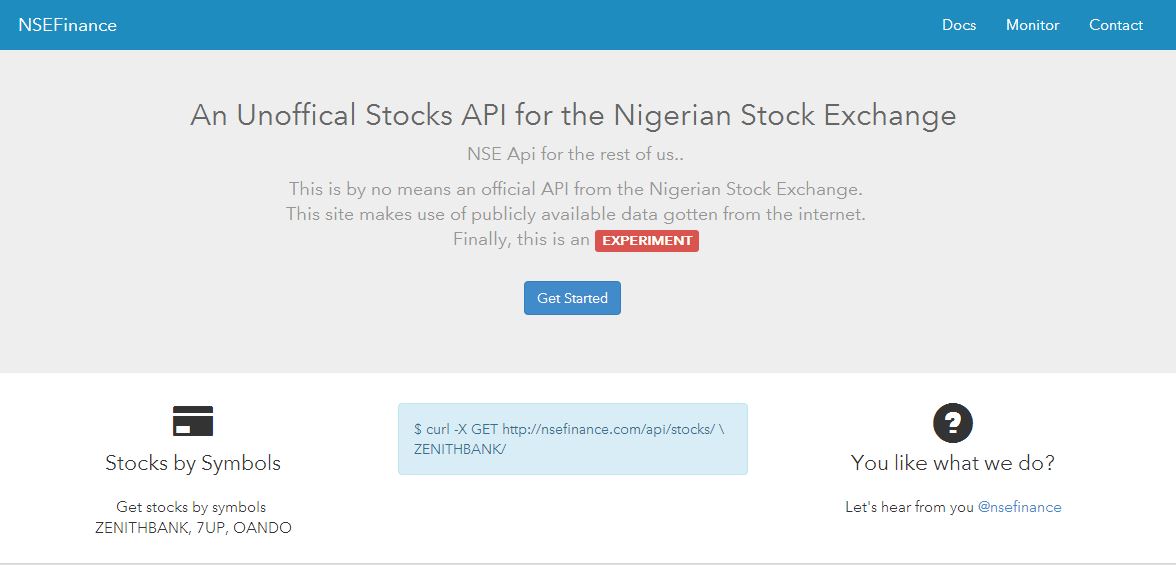The image size is (1176, 565).
Task: Open the @nsefinance Twitter link
Action: pyautogui.click(x=1019, y=507)
